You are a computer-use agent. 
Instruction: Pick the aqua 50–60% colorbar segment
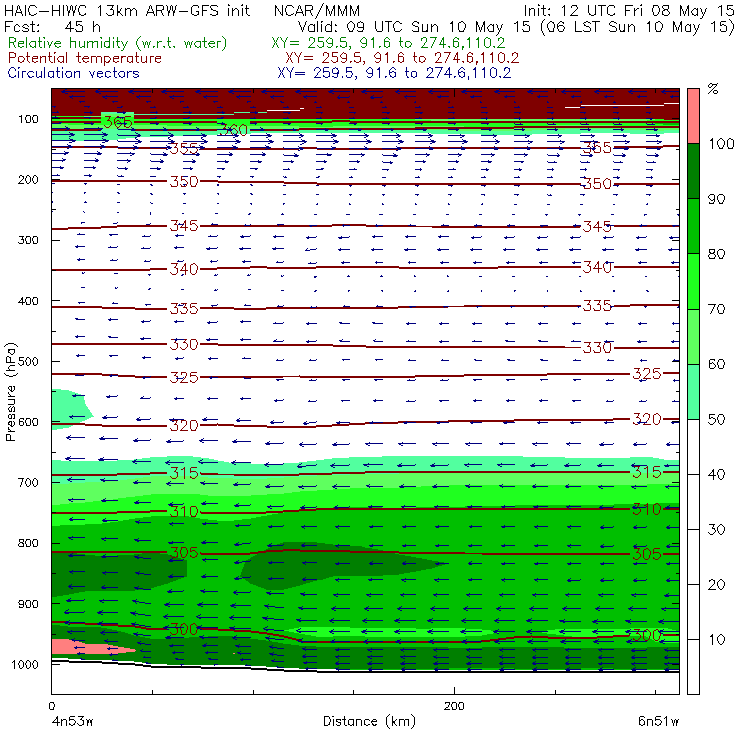pos(693,392)
